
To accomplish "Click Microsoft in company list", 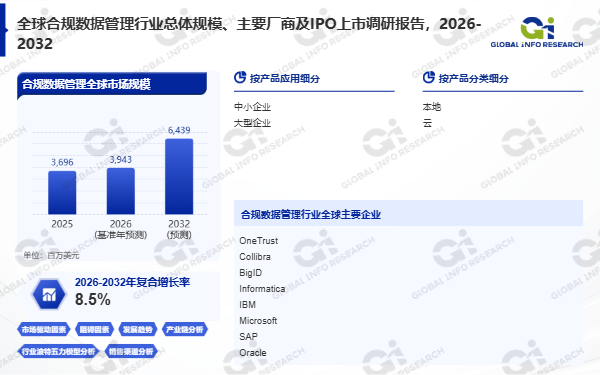I will (258, 321).
